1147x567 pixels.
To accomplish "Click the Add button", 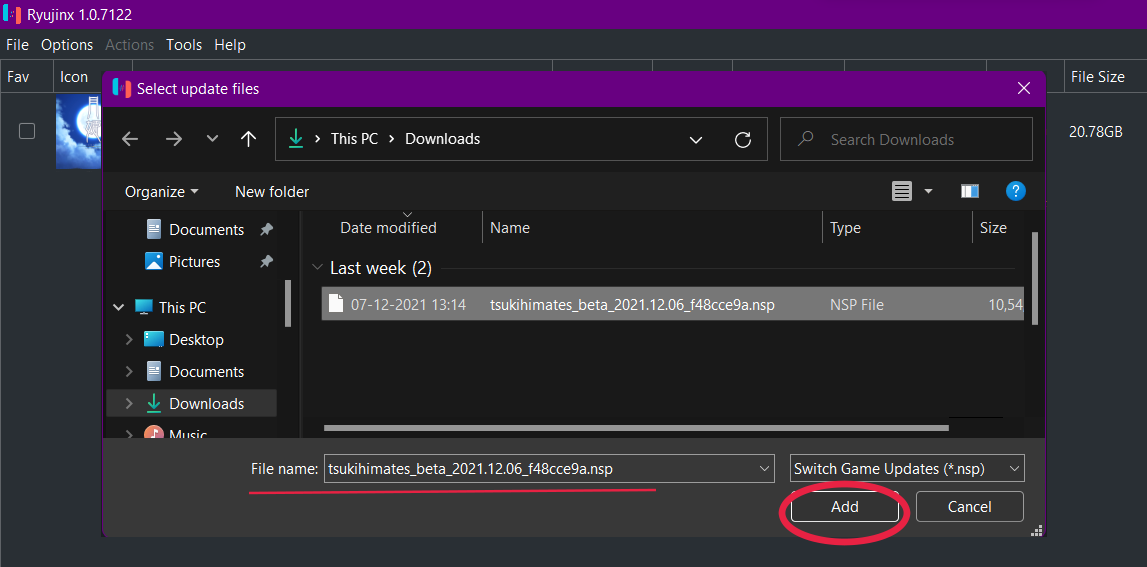I will (844, 506).
